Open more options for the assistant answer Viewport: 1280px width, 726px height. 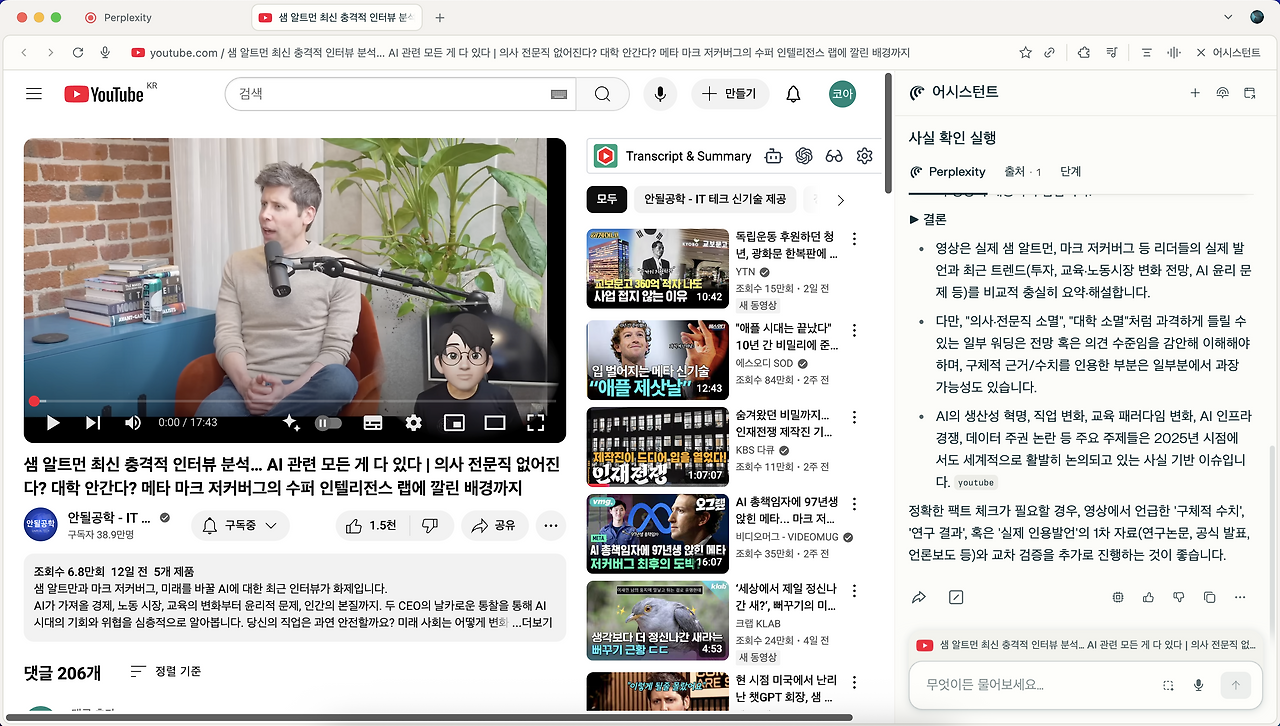(x=1241, y=597)
